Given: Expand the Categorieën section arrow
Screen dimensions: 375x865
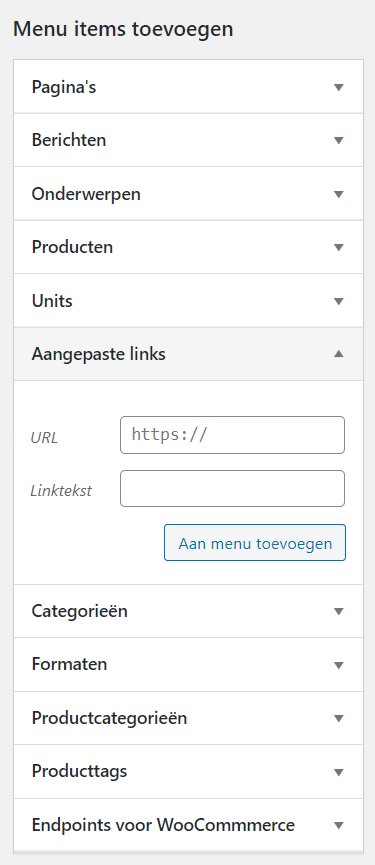Looking at the screenshot, I should (x=339, y=611).
